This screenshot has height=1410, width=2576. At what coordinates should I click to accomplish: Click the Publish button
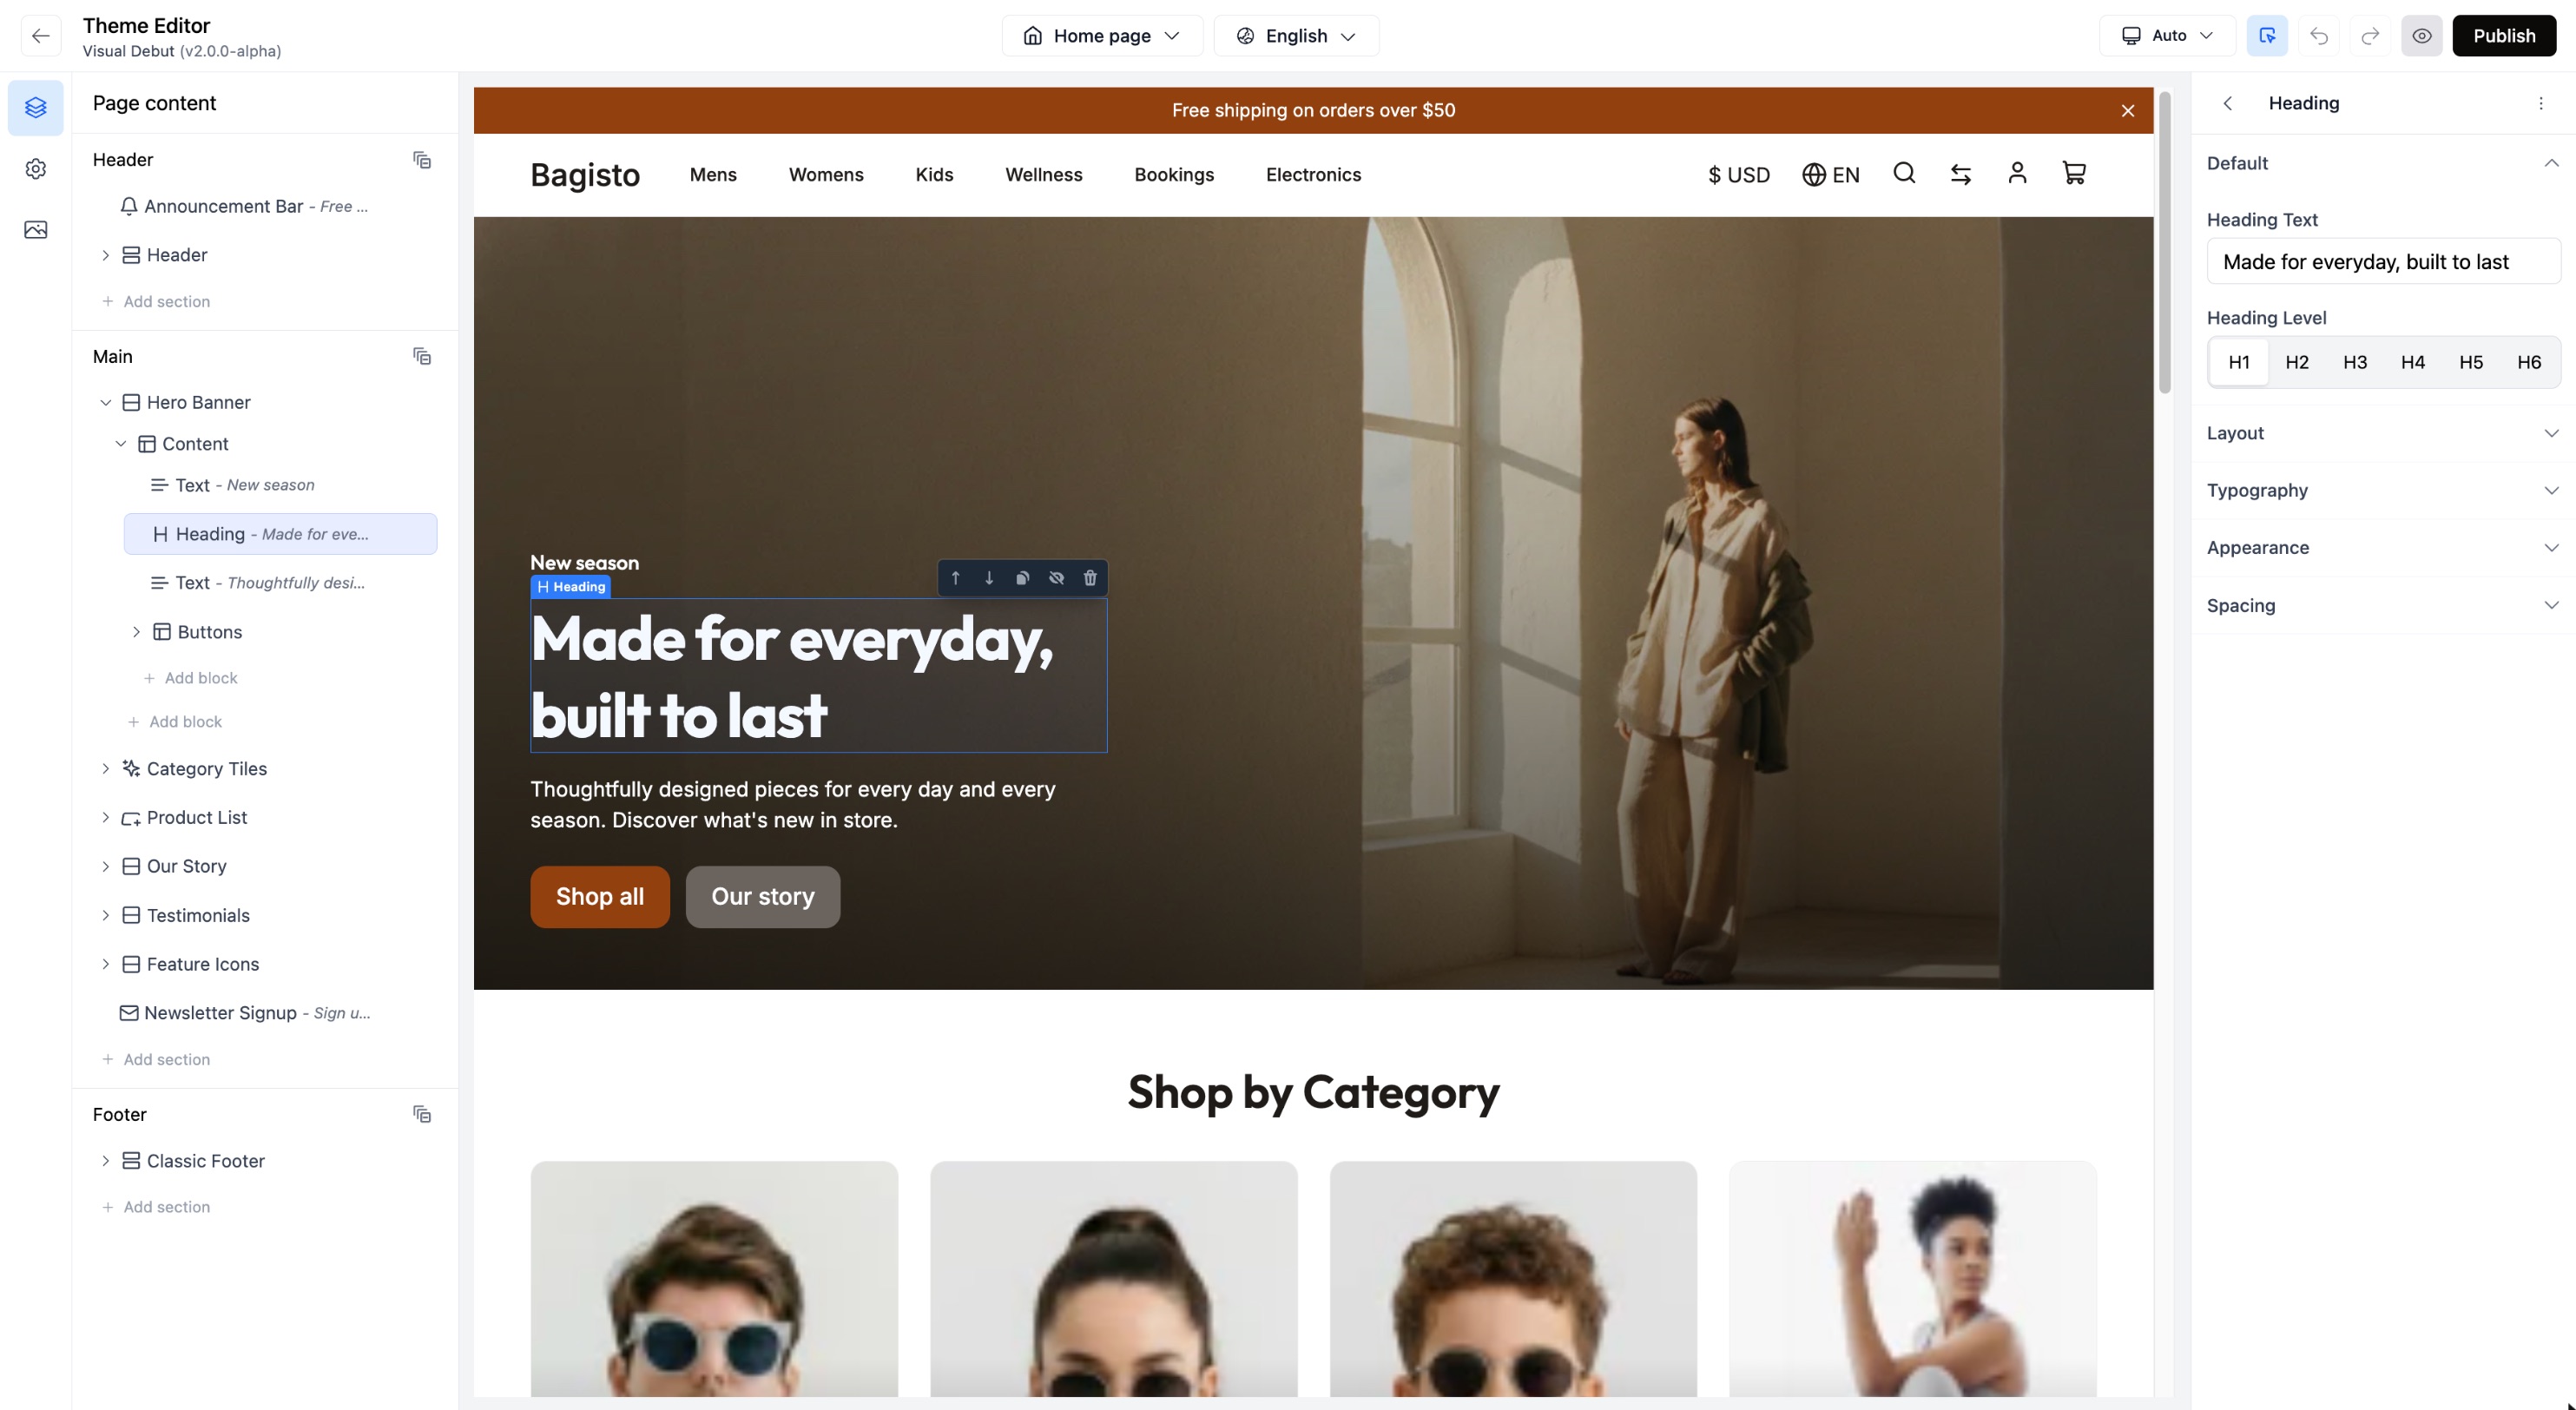coord(2504,36)
